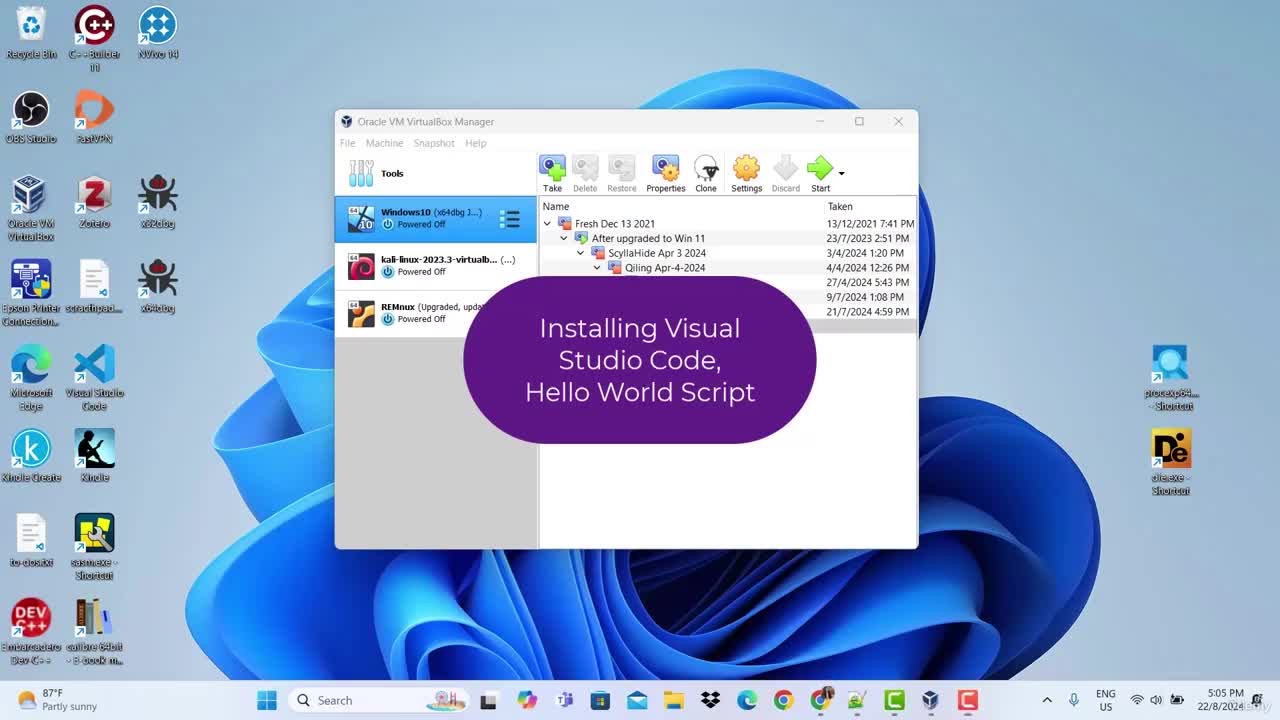Viewport: 1280px width, 720px height.
Task: Open the Oracle VM VirtualBox desktop shortcut
Action: coord(31,208)
